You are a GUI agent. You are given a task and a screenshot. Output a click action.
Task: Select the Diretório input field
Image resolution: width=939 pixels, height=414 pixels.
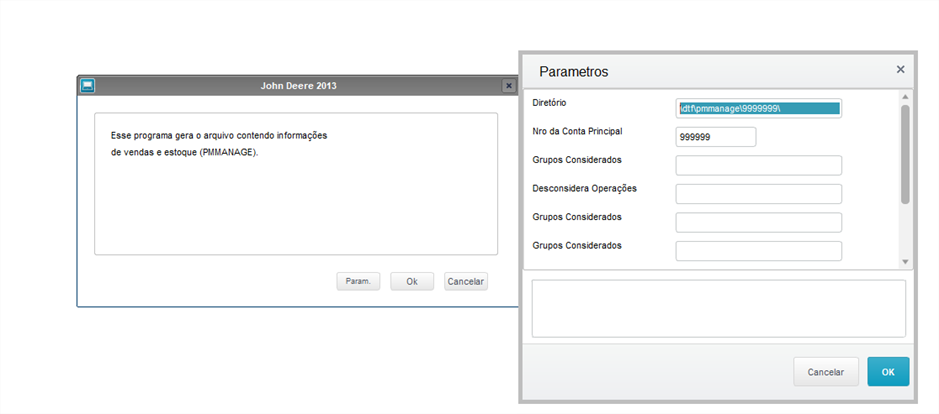click(759, 108)
